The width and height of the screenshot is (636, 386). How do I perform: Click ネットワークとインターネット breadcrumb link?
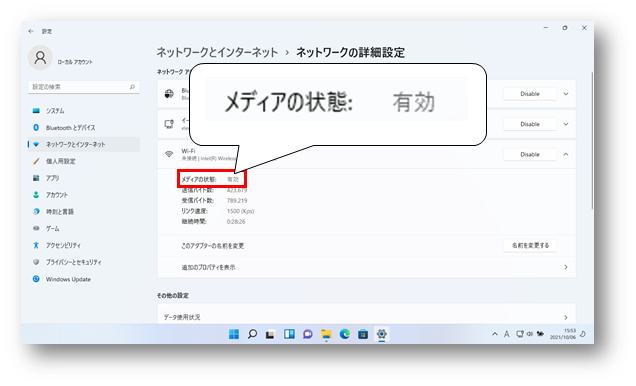tap(217, 52)
